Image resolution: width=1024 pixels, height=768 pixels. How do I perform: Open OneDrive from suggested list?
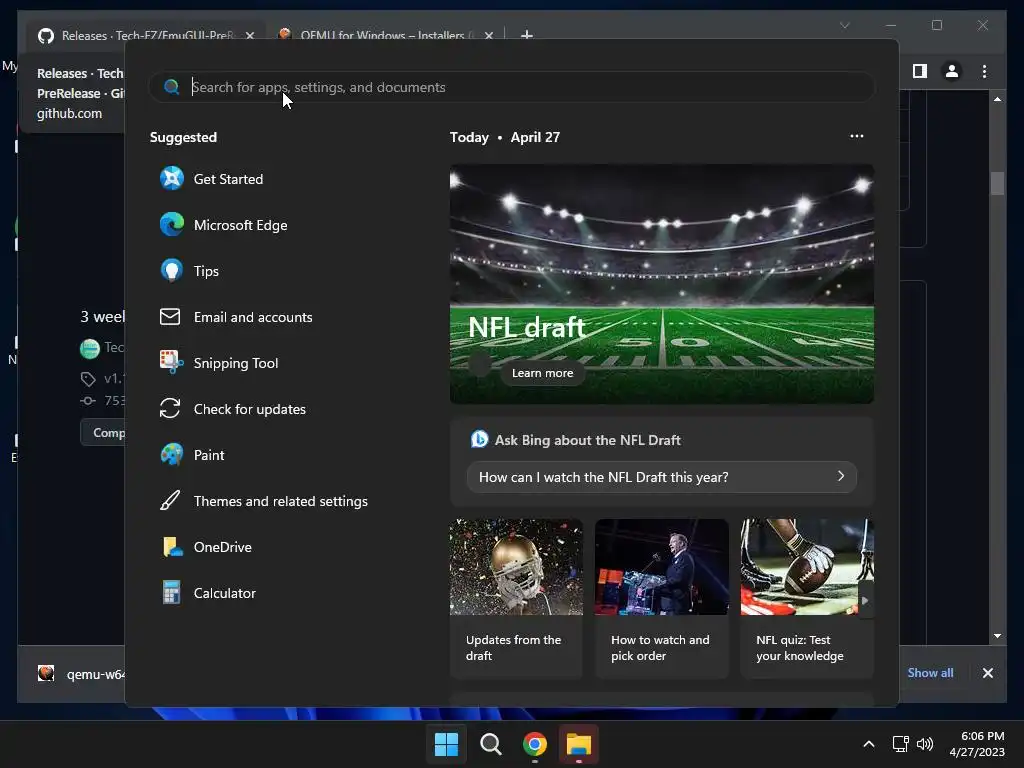pos(206,547)
